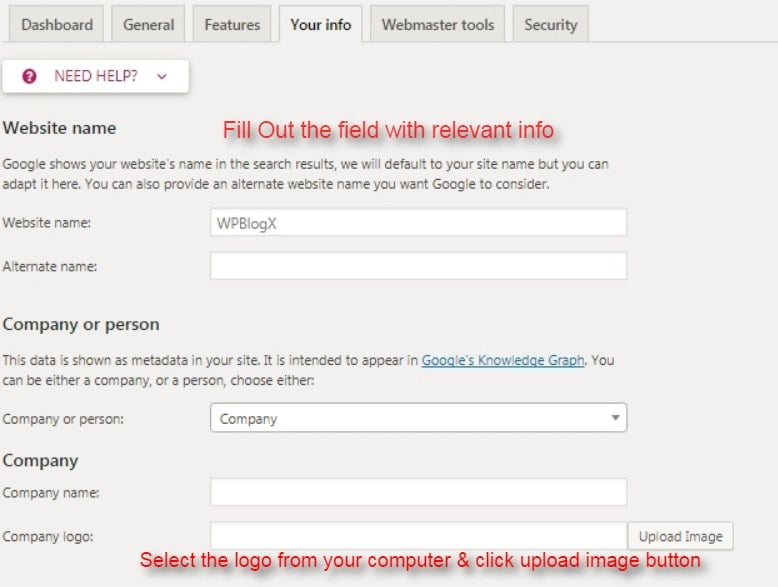Open the Webmaster tools tab
This screenshot has width=778, height=587.
(x=438, y=24)
